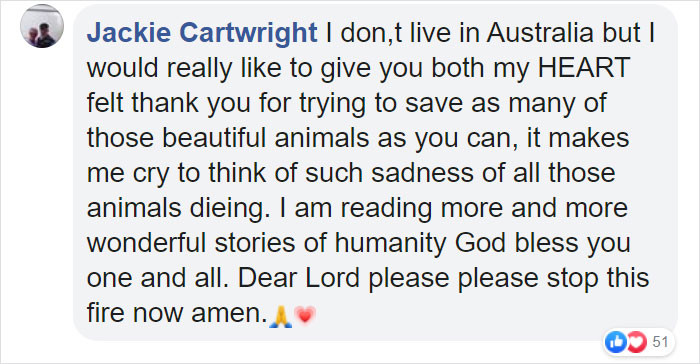
Task: Click the blue thumbs-up Like reaction icon
Action: [x=616, y=342]
